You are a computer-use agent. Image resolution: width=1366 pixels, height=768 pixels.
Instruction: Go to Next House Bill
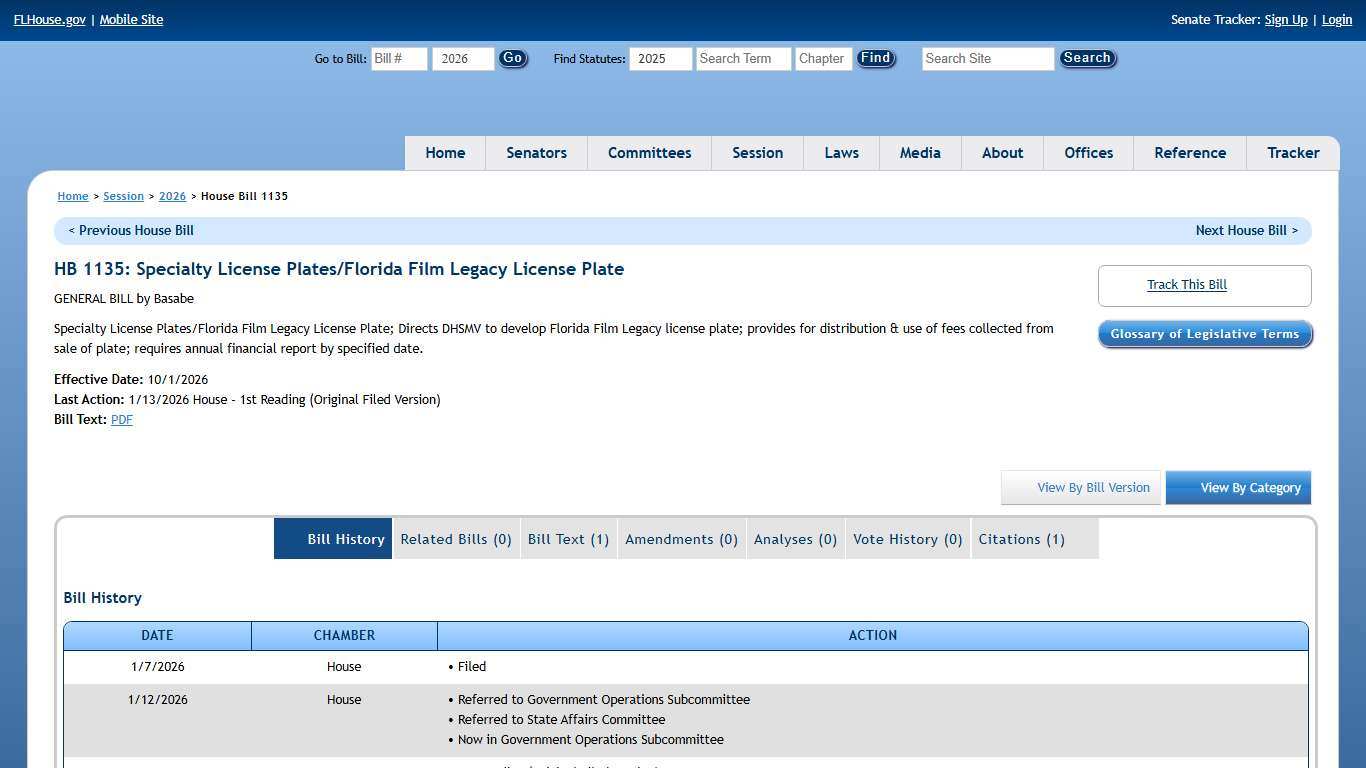1246,231
